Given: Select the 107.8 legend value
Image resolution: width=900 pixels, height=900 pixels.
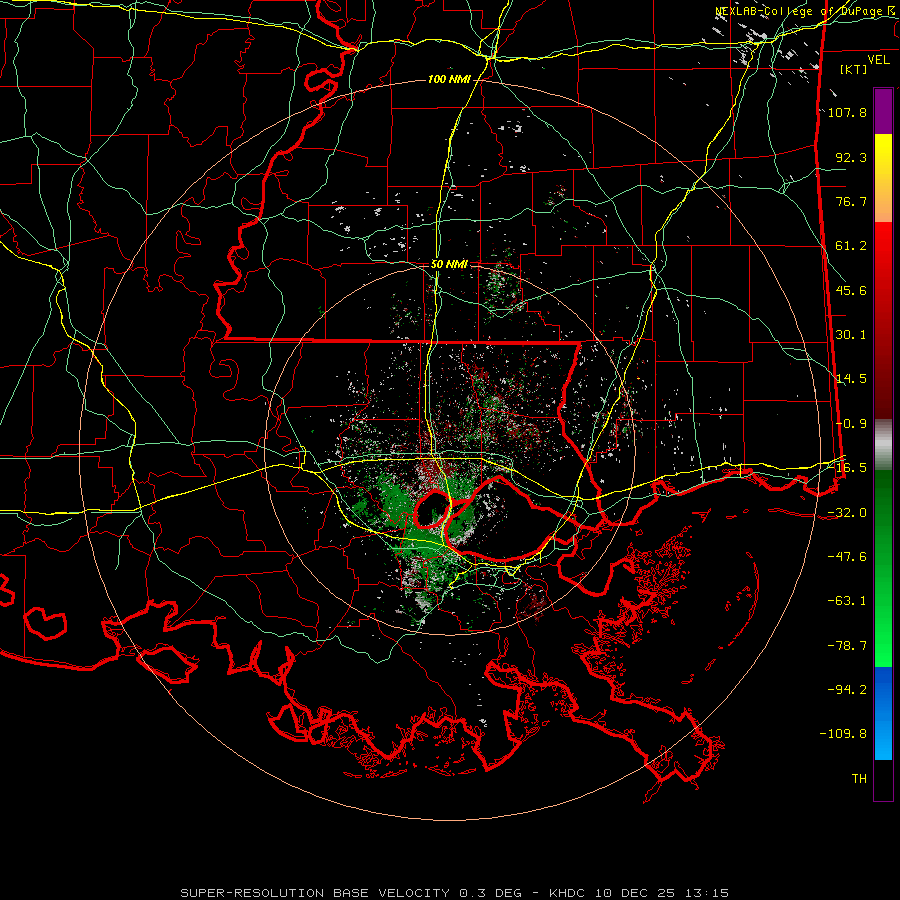Looking at the screenshot, I should point(847,112).
